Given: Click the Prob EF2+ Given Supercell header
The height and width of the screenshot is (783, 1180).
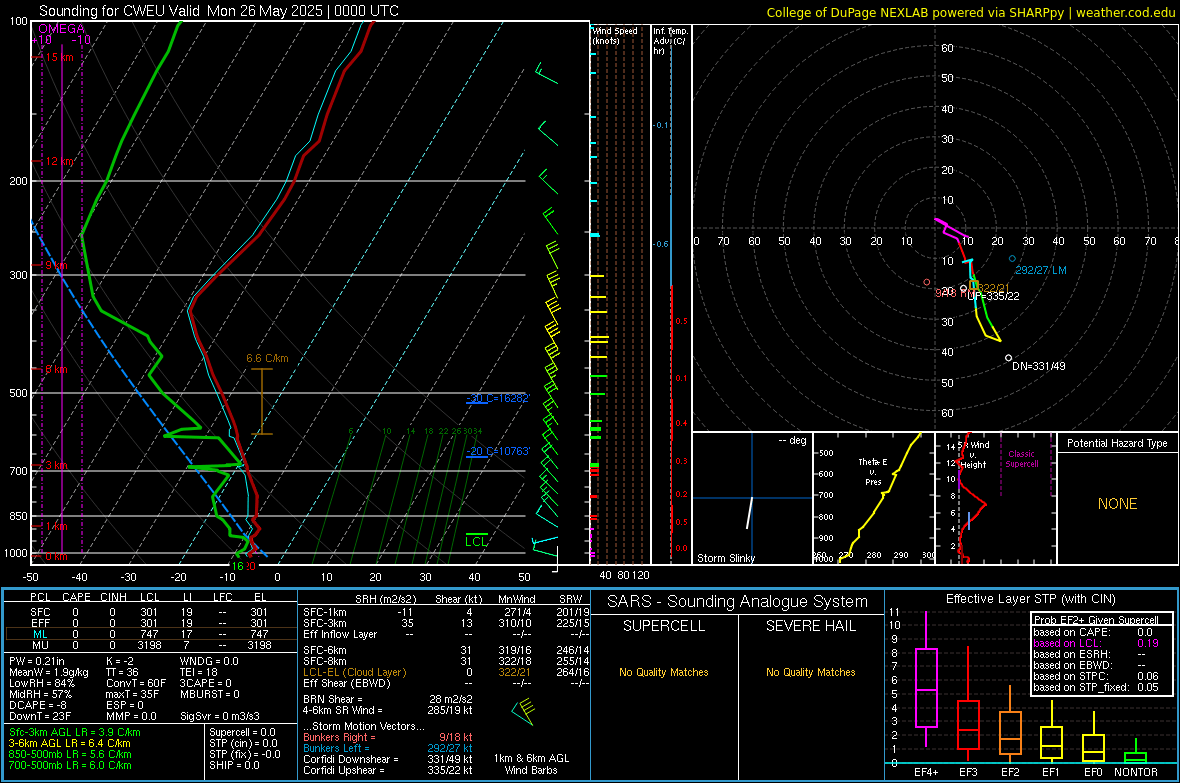Looking at the screenshot, I should [1096, 620].
